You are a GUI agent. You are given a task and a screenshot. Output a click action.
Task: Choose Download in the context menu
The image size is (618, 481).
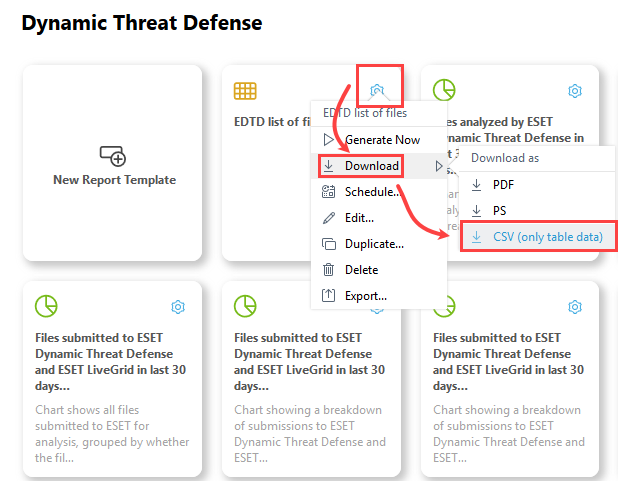pos(379,166)
